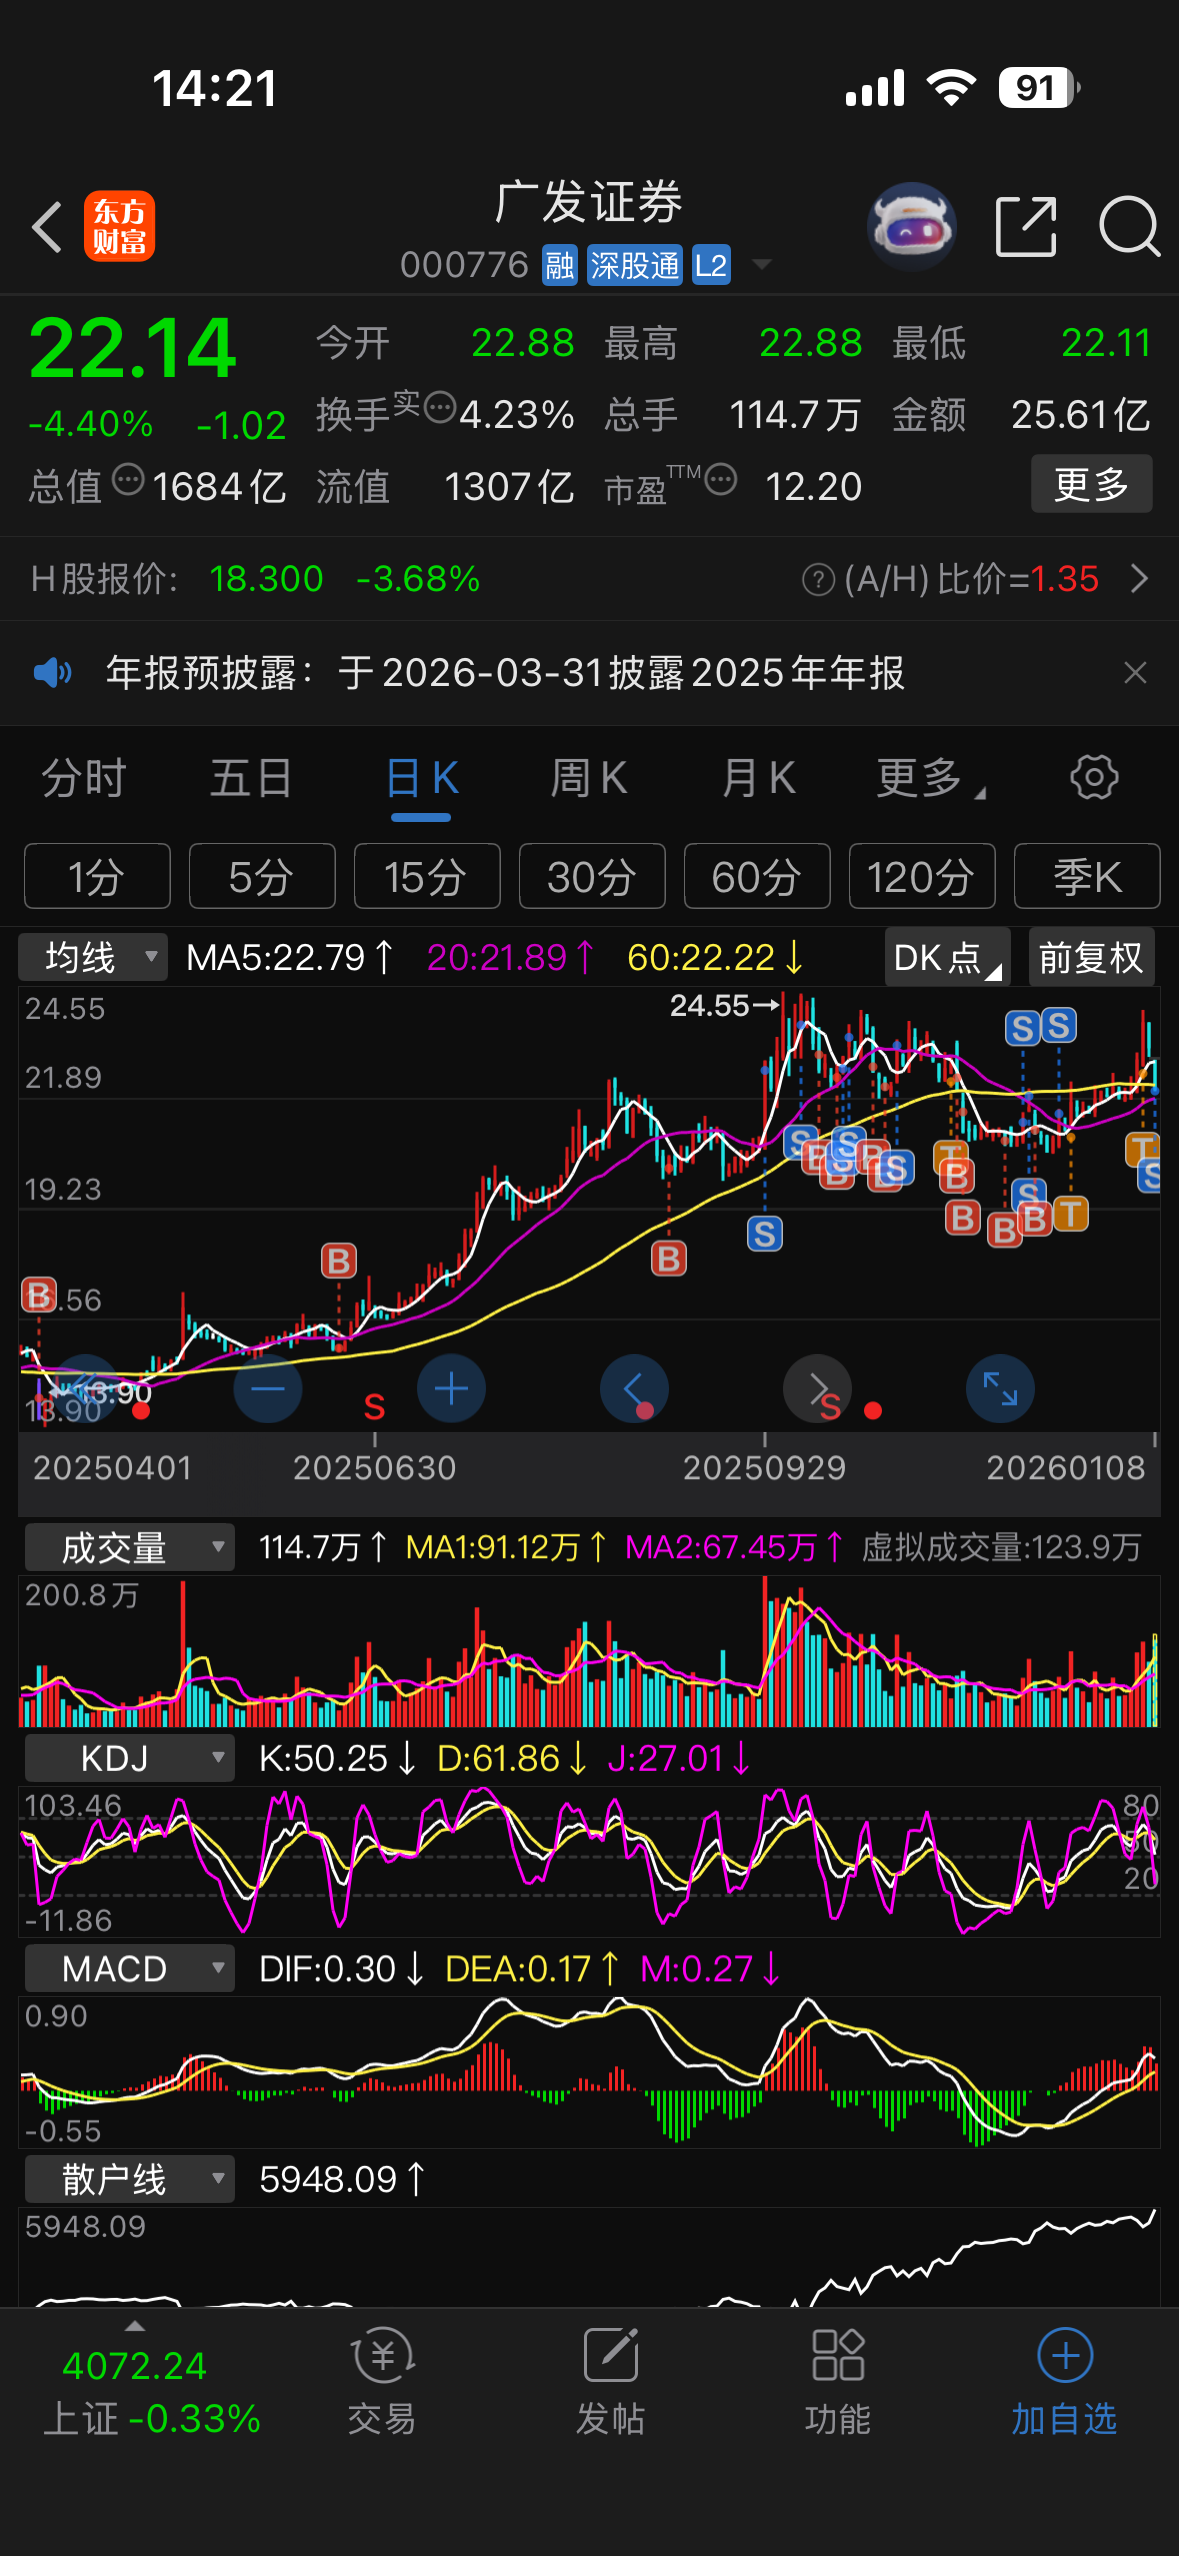Select the 日K chart tab
The image size is (1179, 2556).
421,778
